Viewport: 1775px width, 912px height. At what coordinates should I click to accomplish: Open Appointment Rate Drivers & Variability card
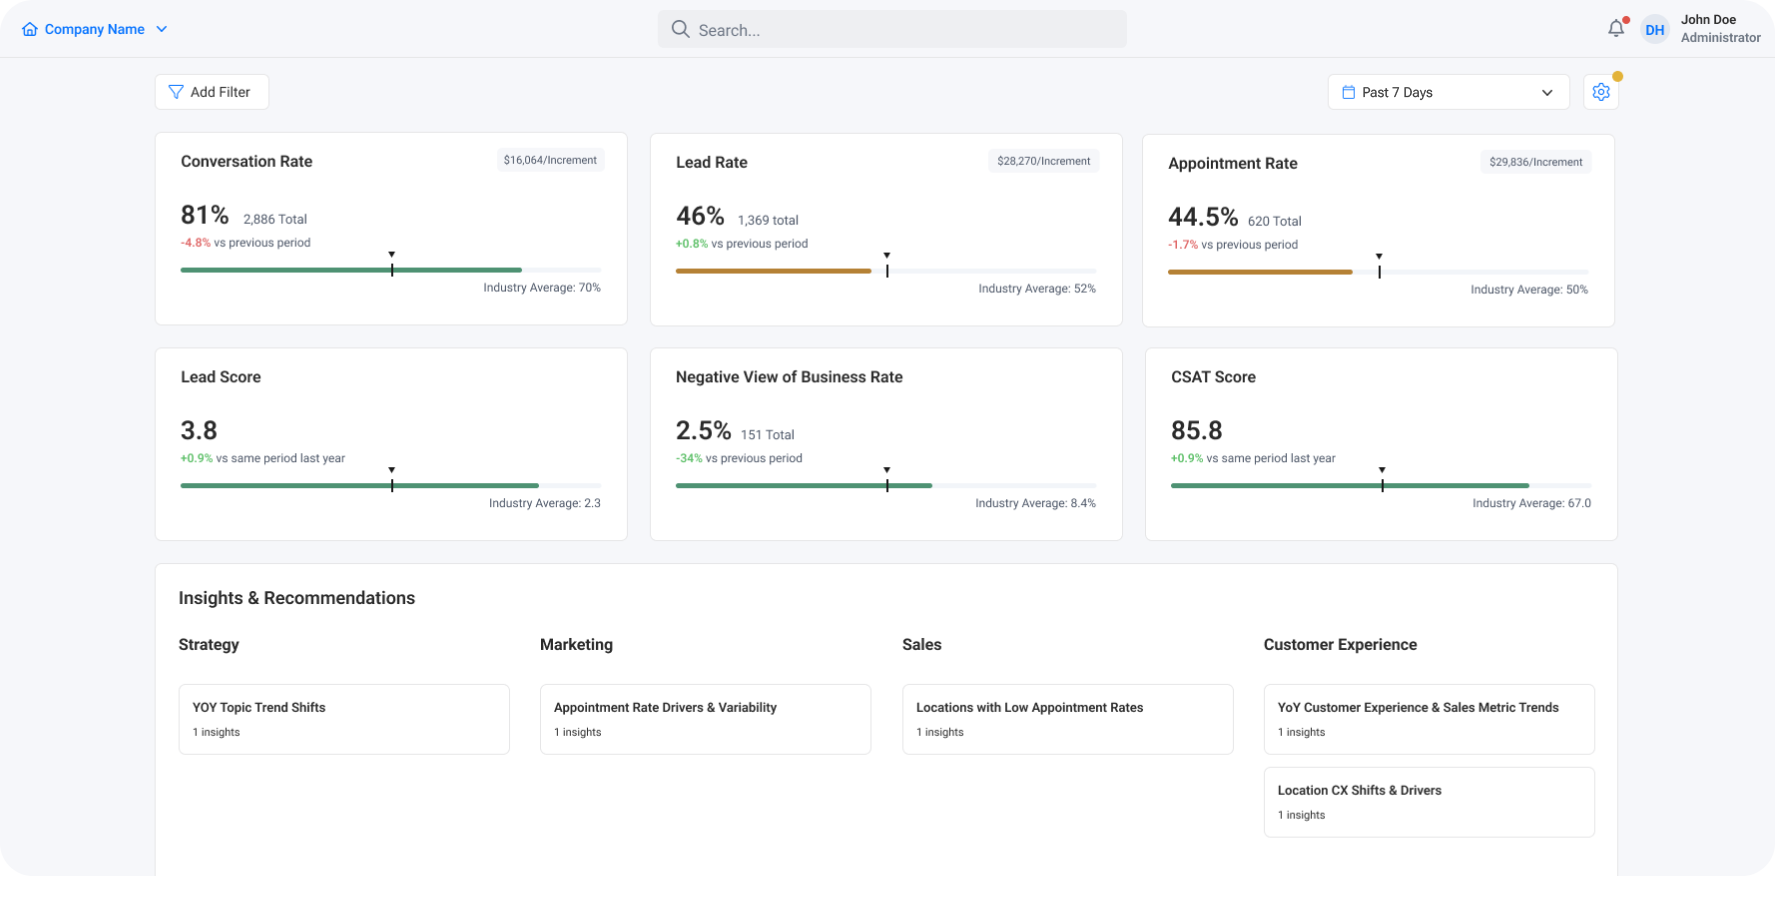click(705, 719)
